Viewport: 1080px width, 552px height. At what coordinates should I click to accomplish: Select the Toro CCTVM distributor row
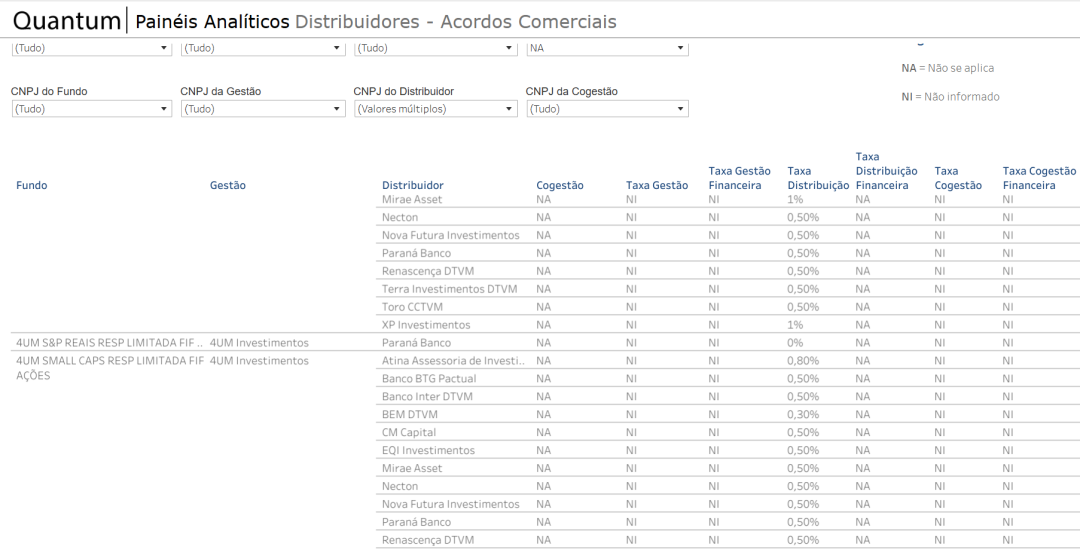(412, 307)
